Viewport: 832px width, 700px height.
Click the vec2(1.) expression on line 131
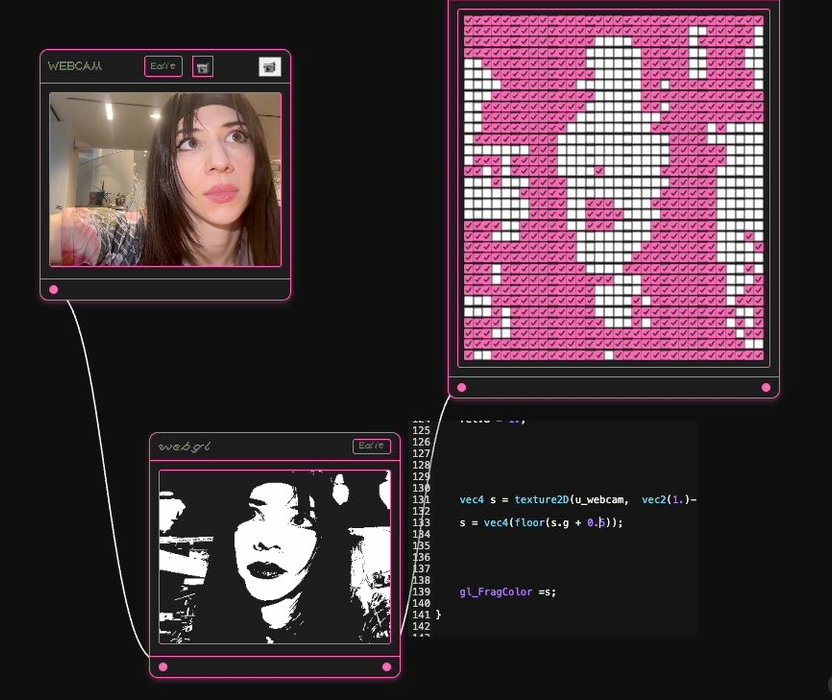tap(665, 500)
